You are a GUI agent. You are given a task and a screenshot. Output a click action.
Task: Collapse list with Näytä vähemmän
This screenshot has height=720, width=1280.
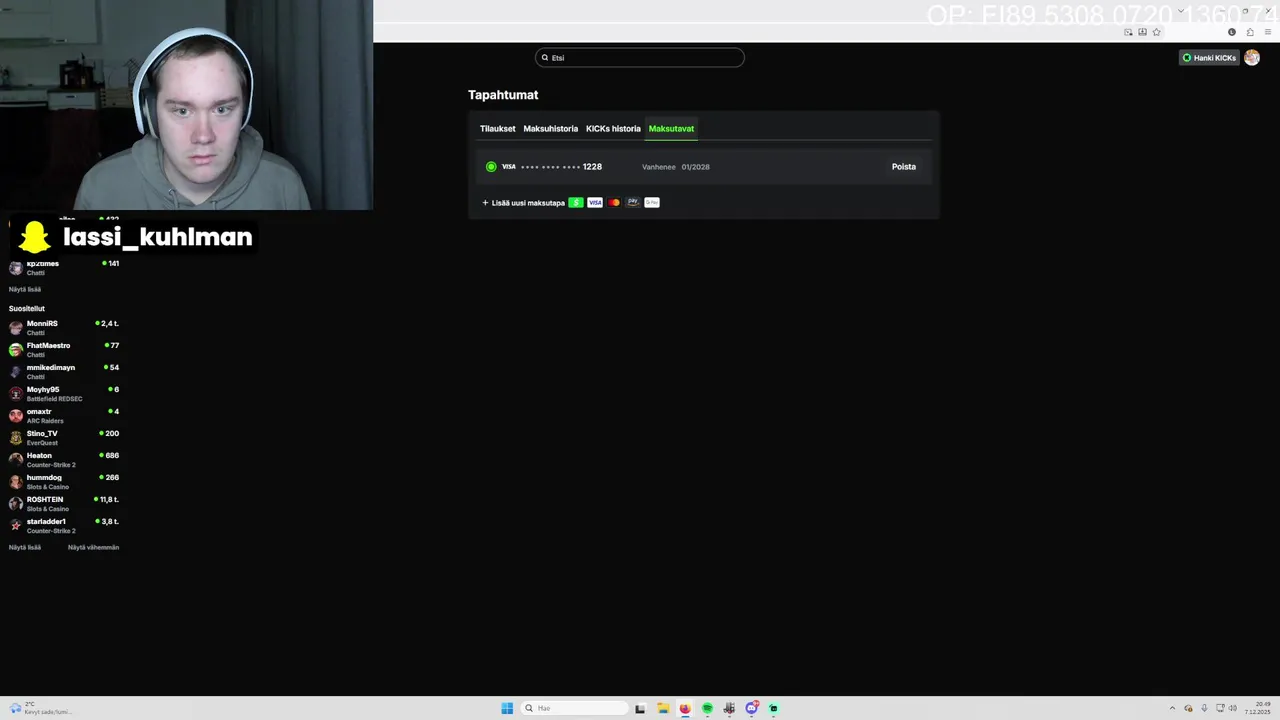[x=93, y=547]
